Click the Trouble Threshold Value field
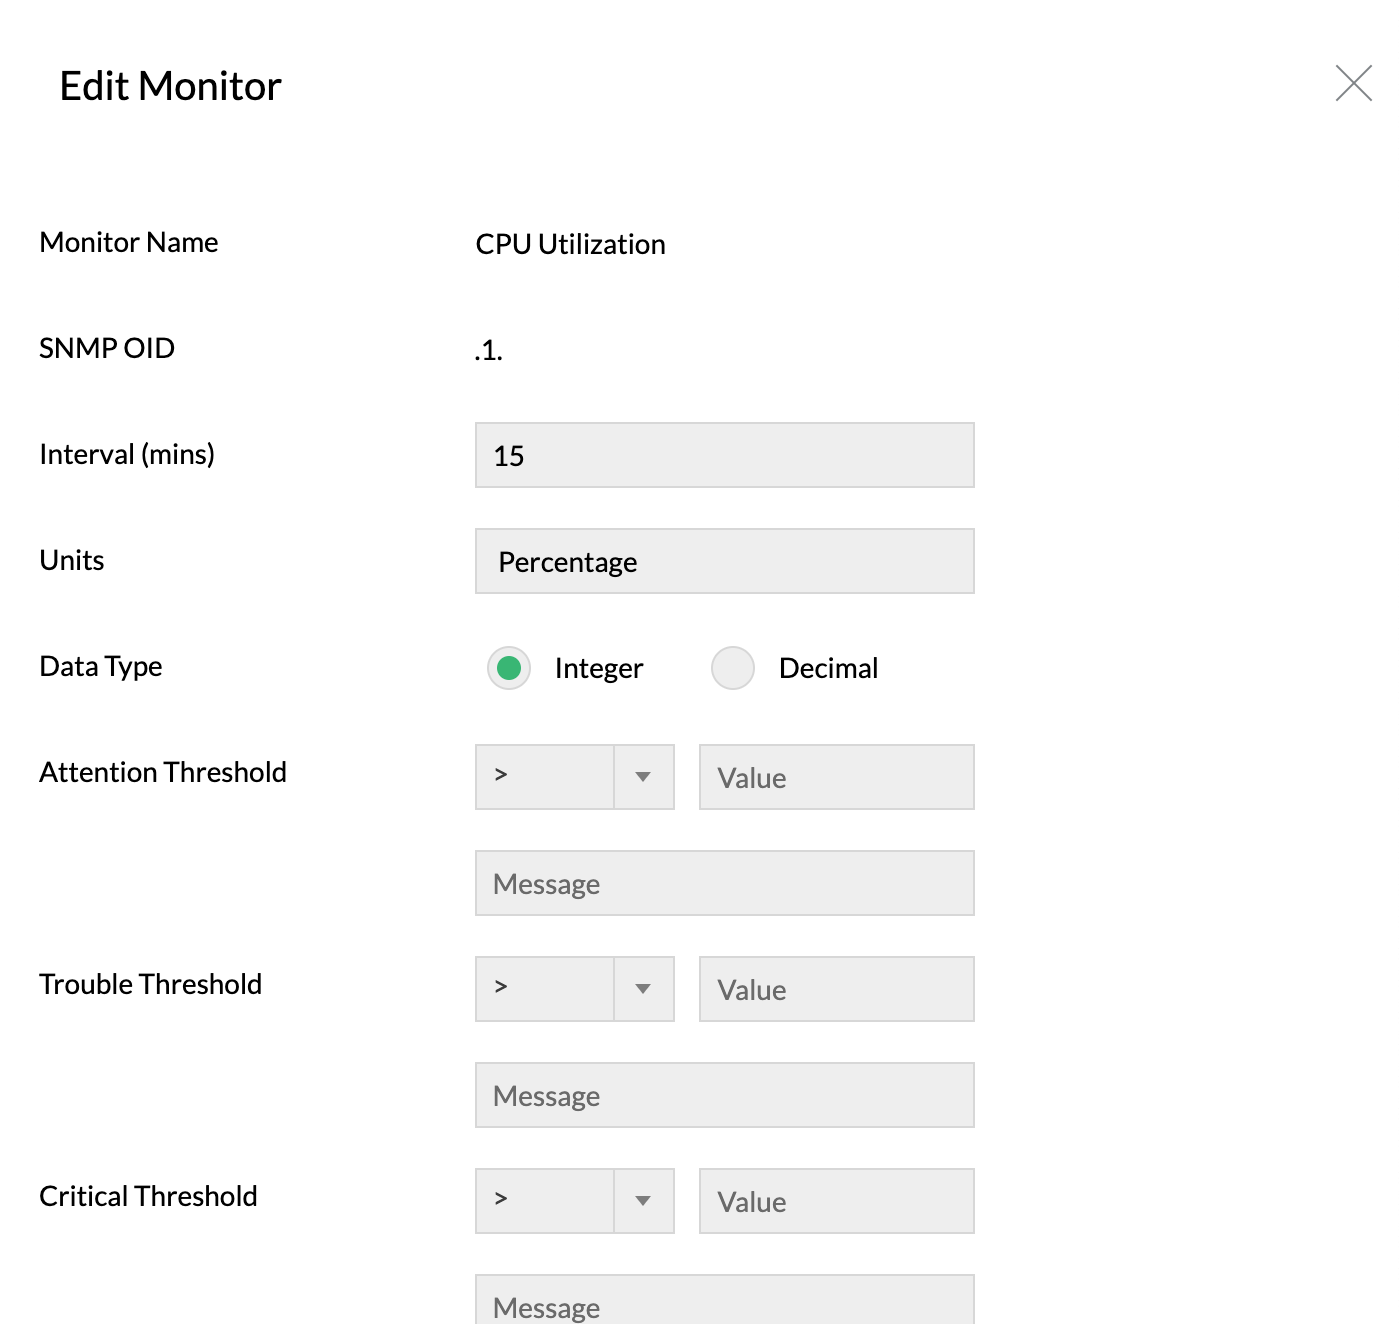Screen dimensions: 1399x1324 point(836,989)
